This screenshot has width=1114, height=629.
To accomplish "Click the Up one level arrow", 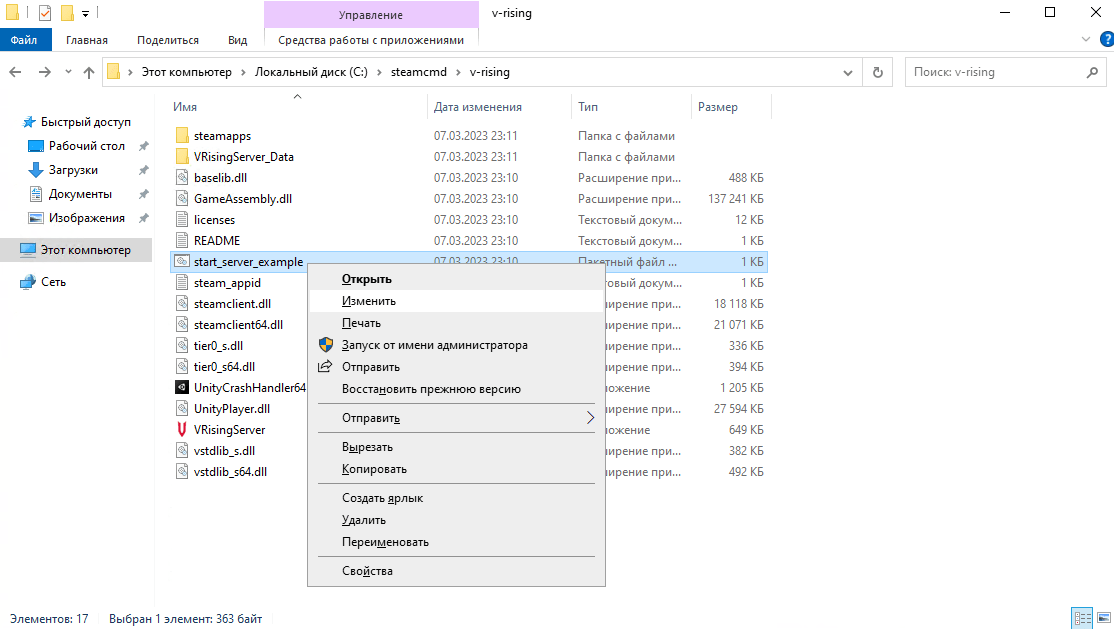I will [x=89, y=72].
